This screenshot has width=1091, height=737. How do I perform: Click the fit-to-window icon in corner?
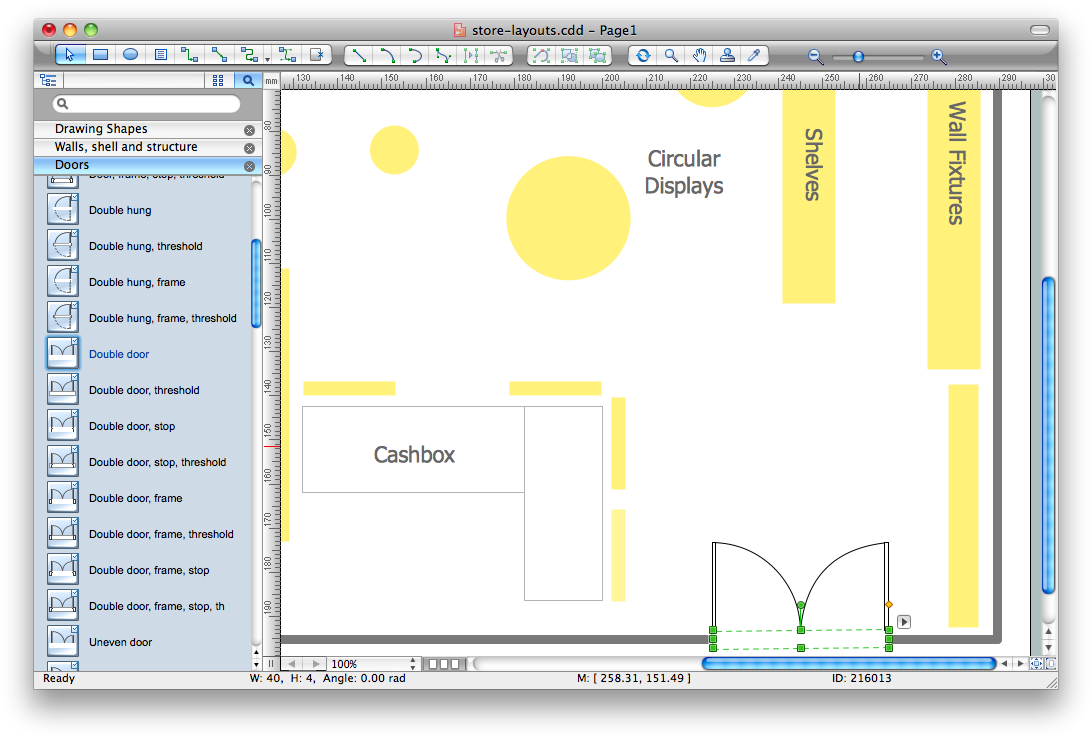(1036, 664)
